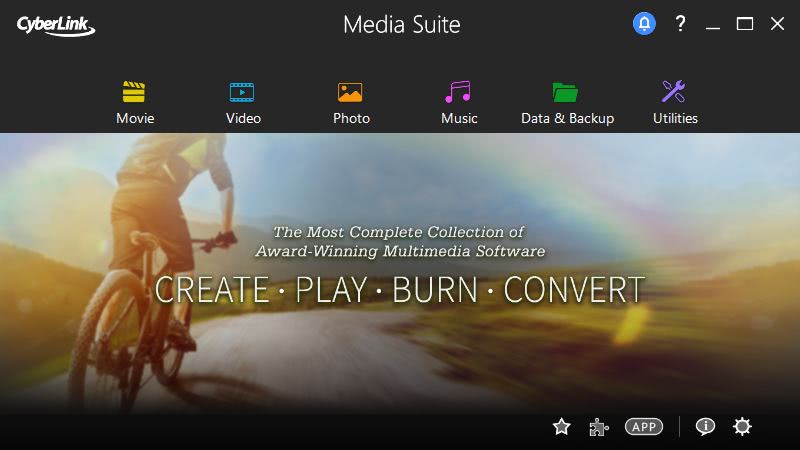Click the blue notification bell icon
The width and height of the screenshot is (800, 450).
pos(644,23)
